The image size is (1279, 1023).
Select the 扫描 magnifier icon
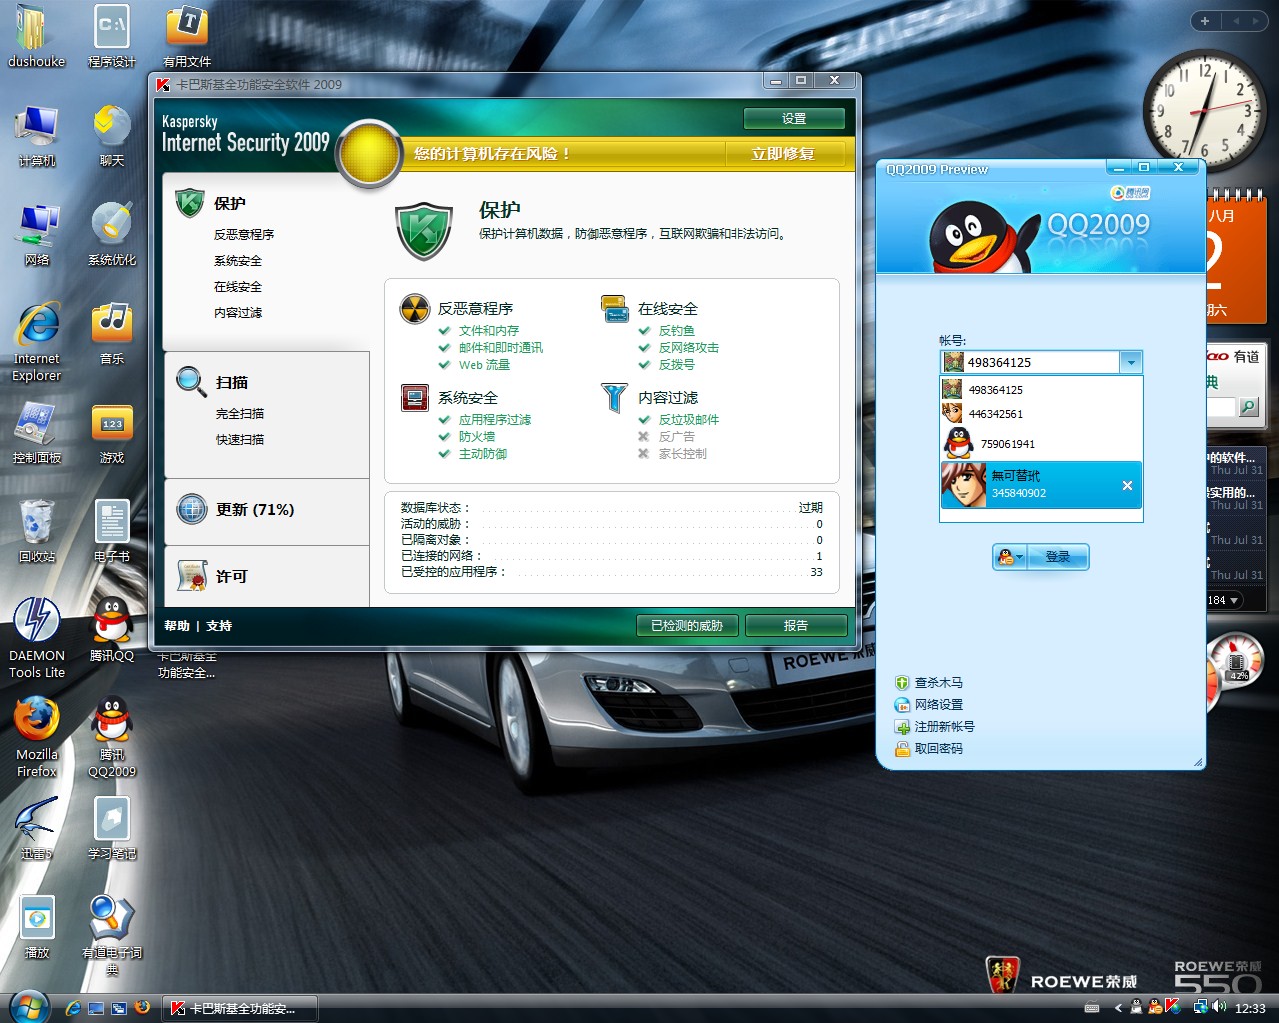point(191,382)
